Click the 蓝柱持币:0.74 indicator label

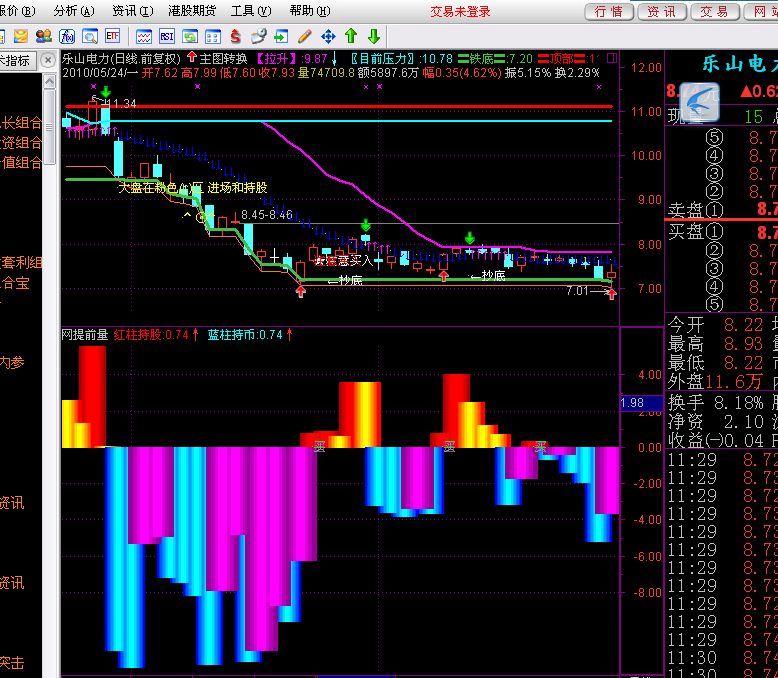pyautogui.click(x=245, y=335)
